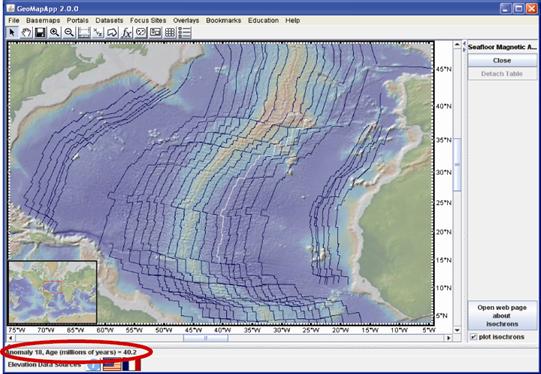Image resolution: width=541 pixels, height=374 pixels.
Task: Open the Overlays menu
Action: 186,20
